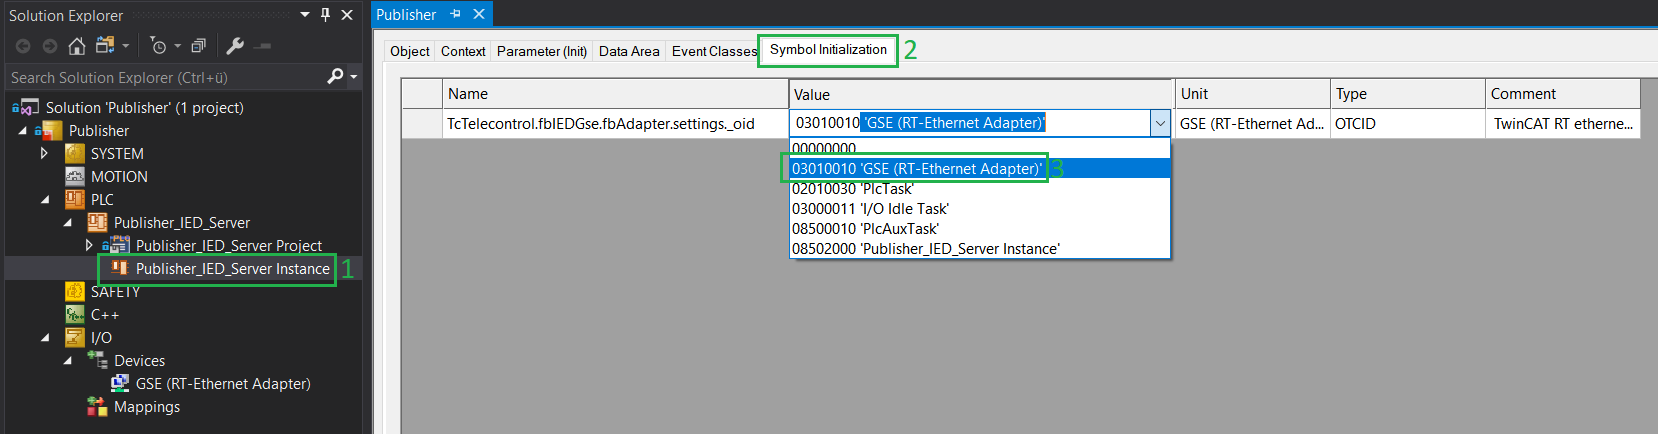Open Properties with the wrench icon

coord(235,46)
